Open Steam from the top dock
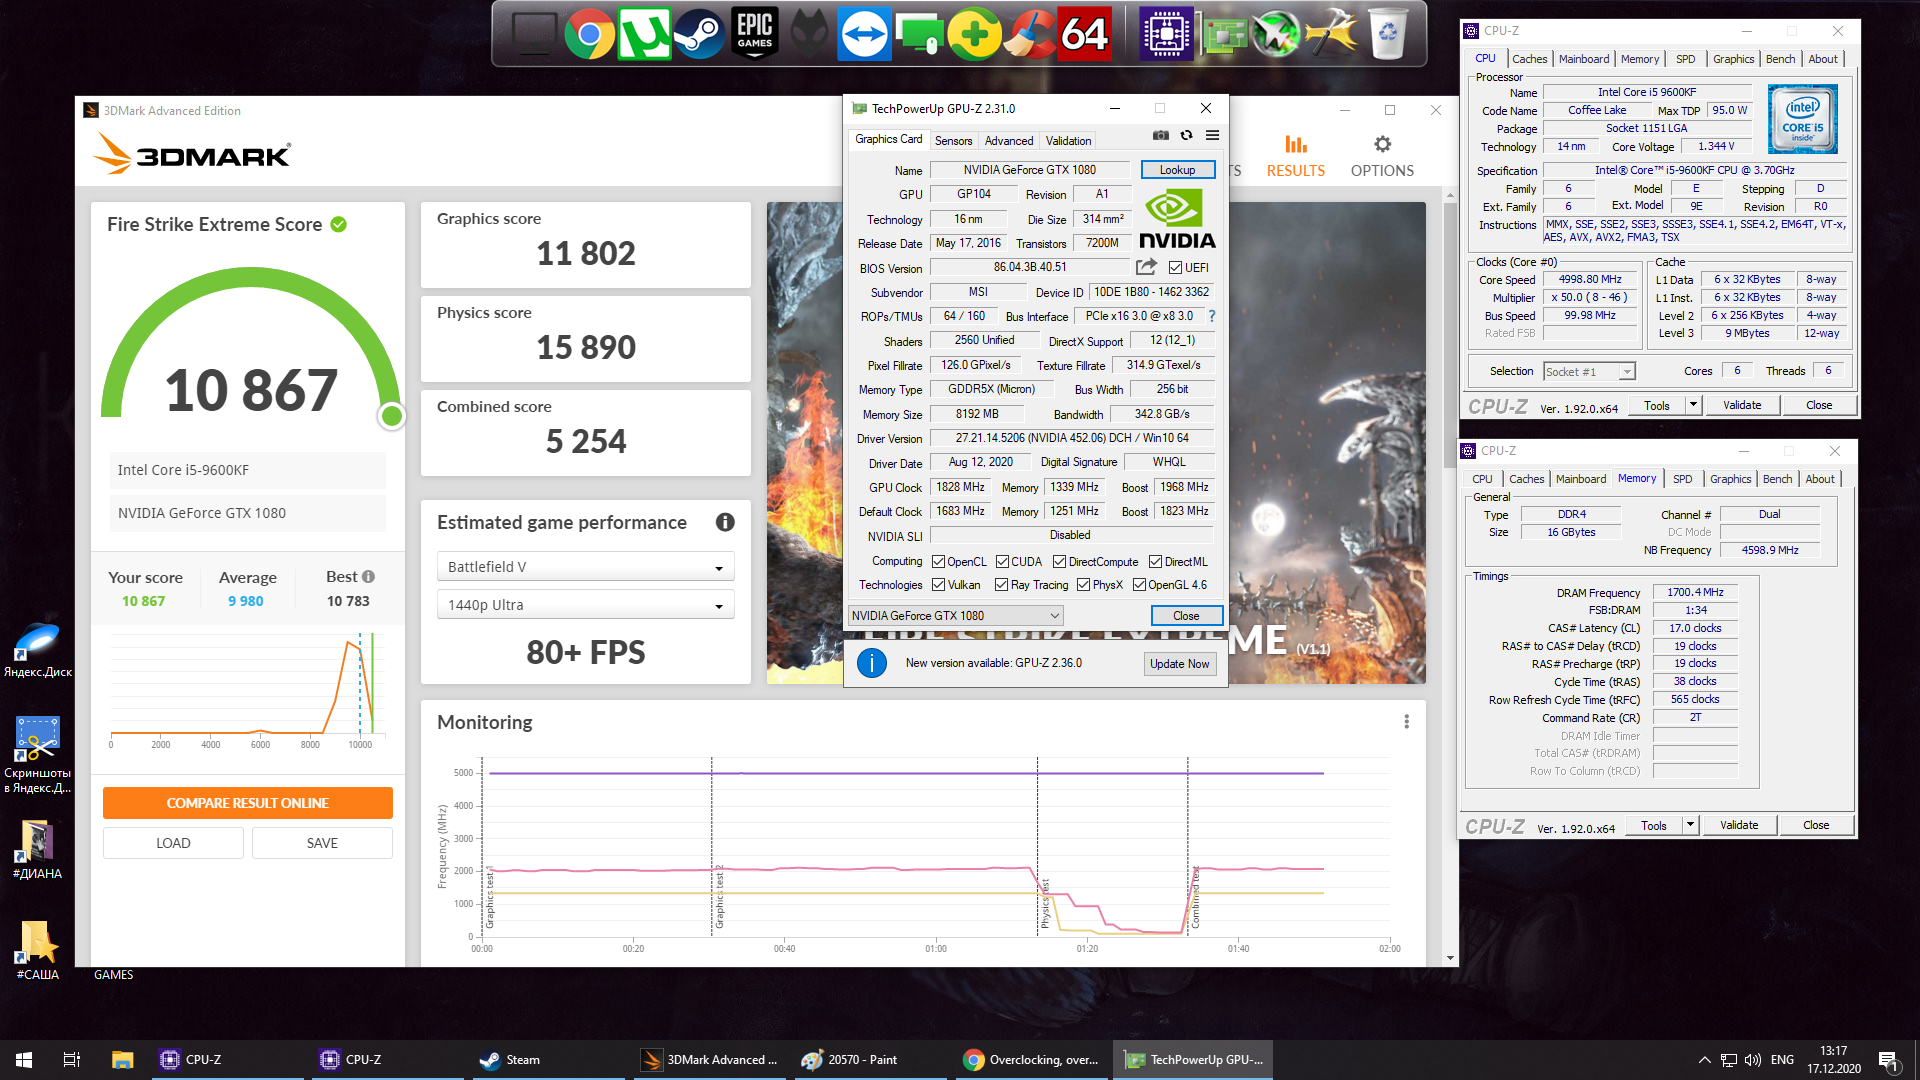 pyautogui.click(x=698, y=35)
